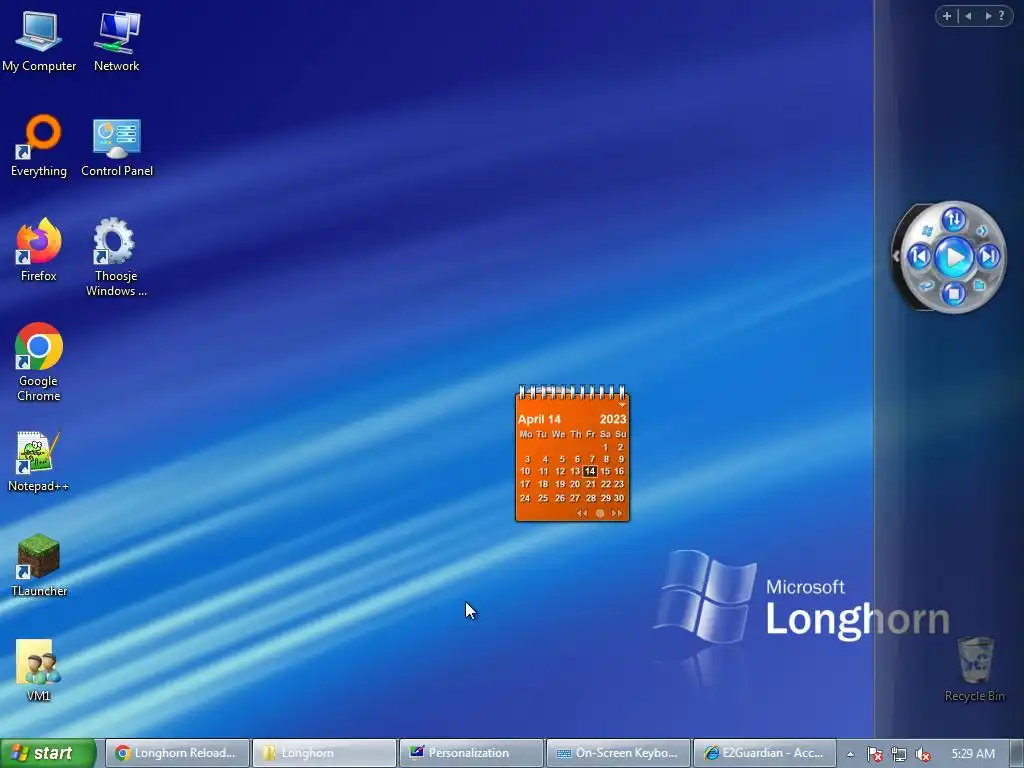Click the up-down arrows button on the player gadget
The image size is (1024, 768).
click(x=953, y=219)
